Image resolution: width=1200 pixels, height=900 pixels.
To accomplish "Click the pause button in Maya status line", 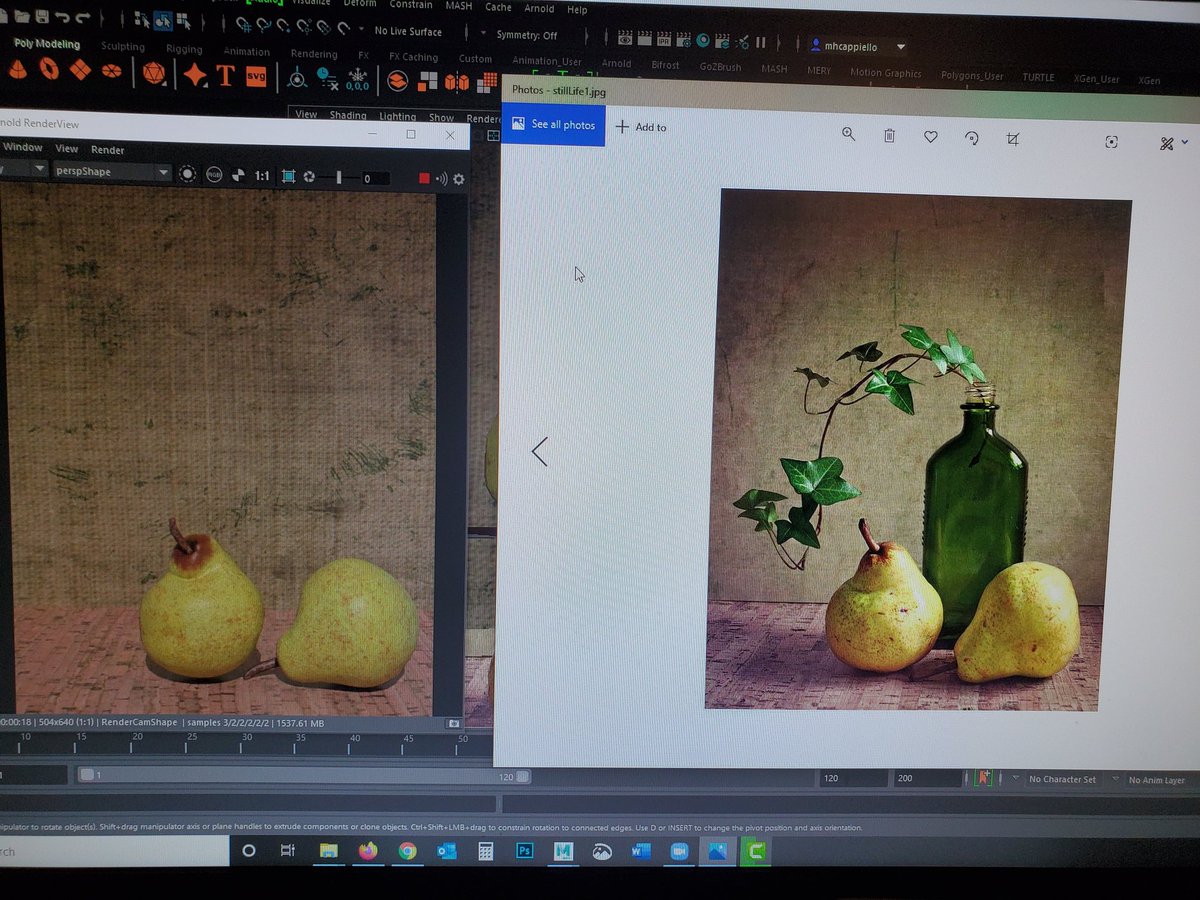I will click(760, 43).
